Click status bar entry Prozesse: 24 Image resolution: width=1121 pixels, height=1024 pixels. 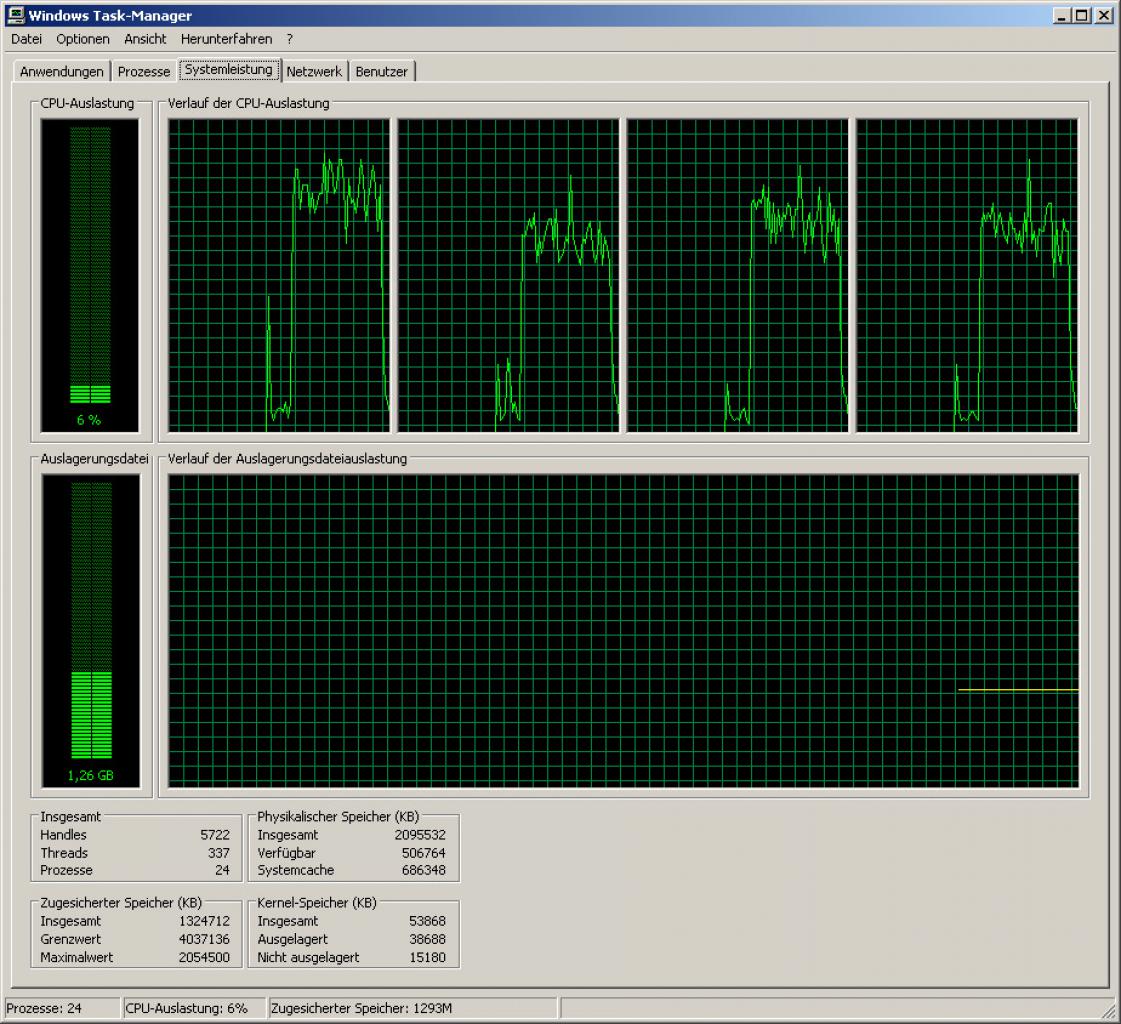pyautogui.click(x=62, y=1008)
